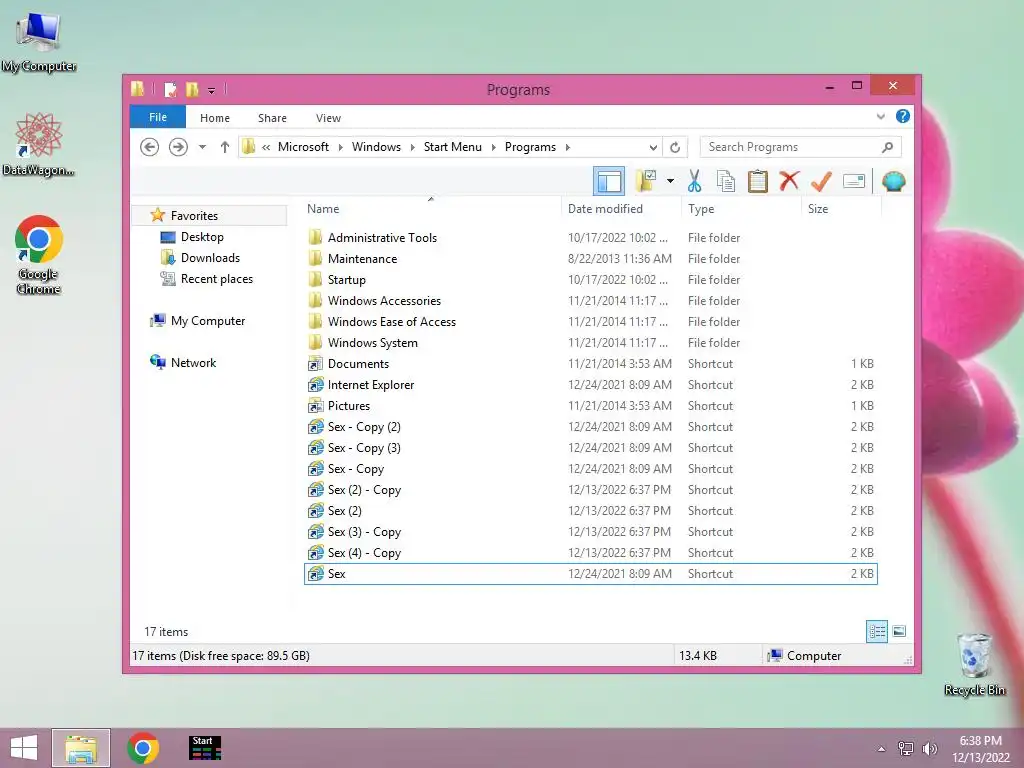Click File Explorer taskbar icon

(x=81, y=748)
